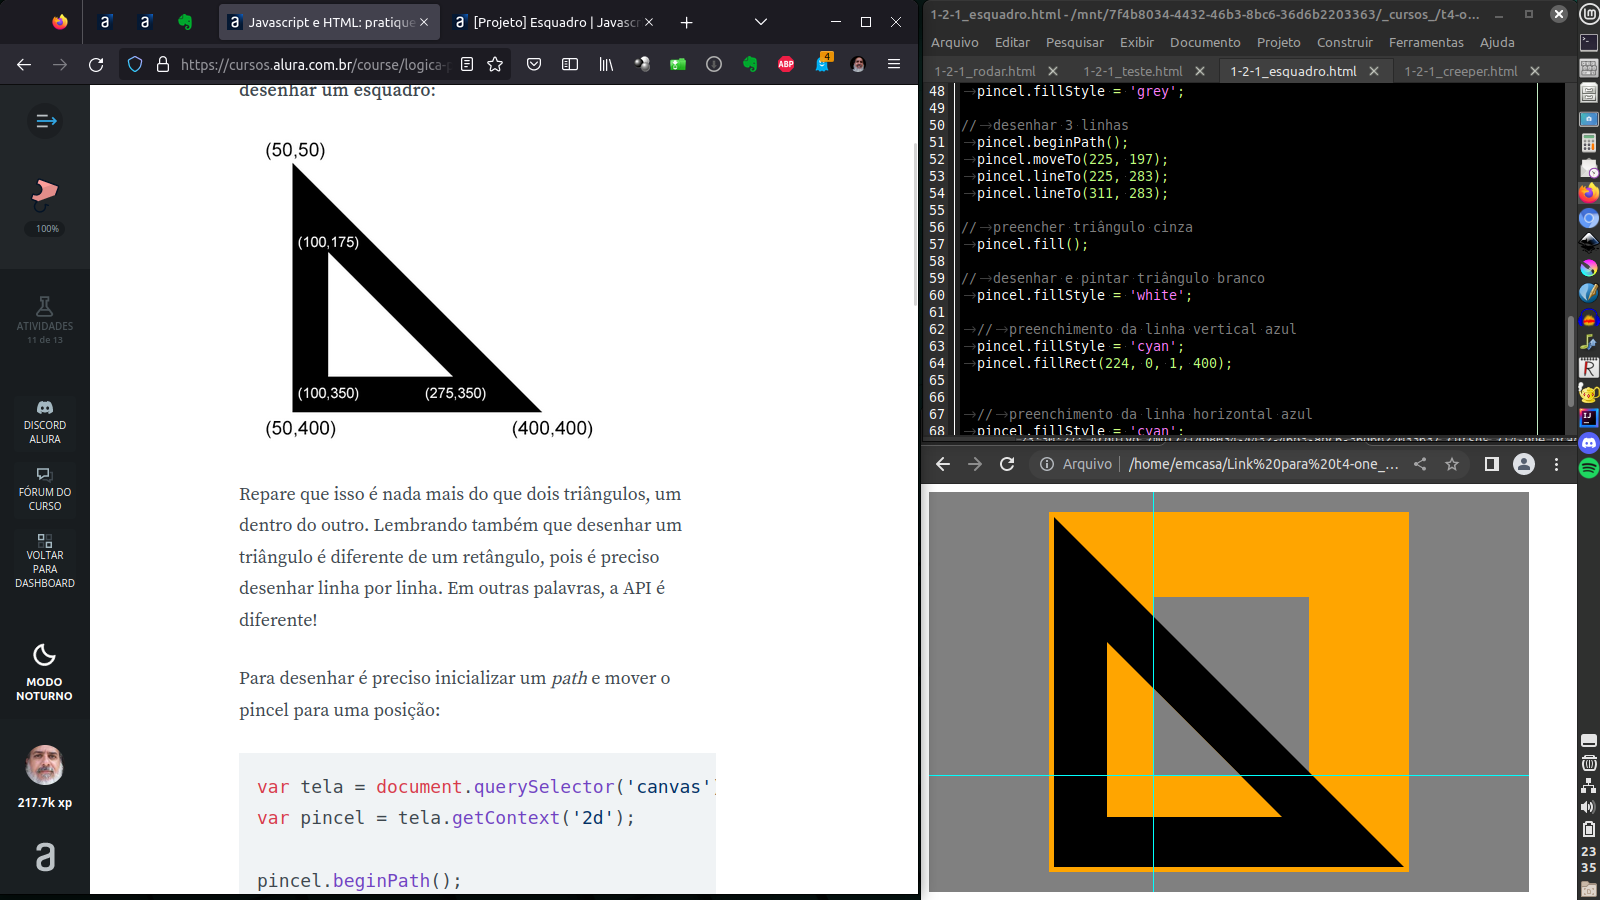Open the Construir menu

1345,42
